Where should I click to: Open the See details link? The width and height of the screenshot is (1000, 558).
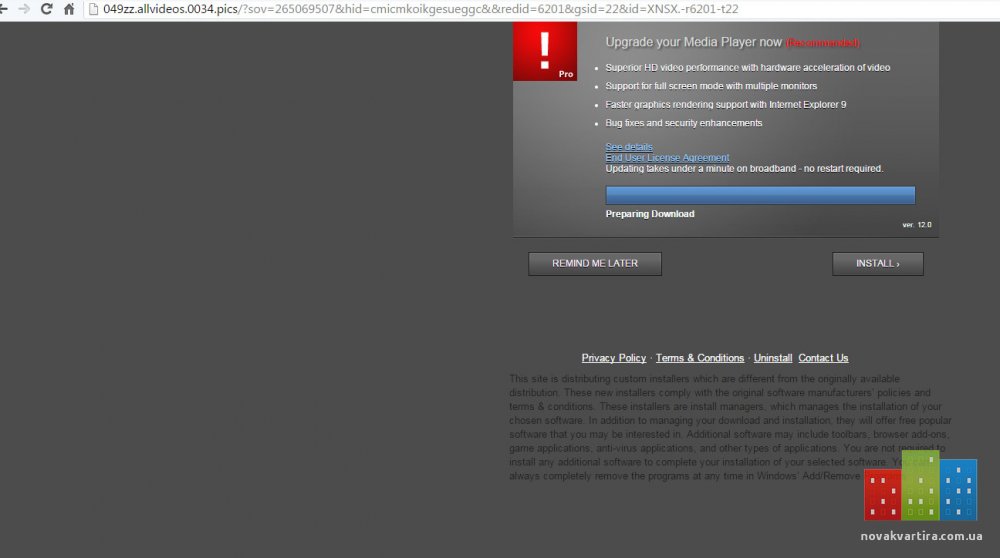click(629, 147)
